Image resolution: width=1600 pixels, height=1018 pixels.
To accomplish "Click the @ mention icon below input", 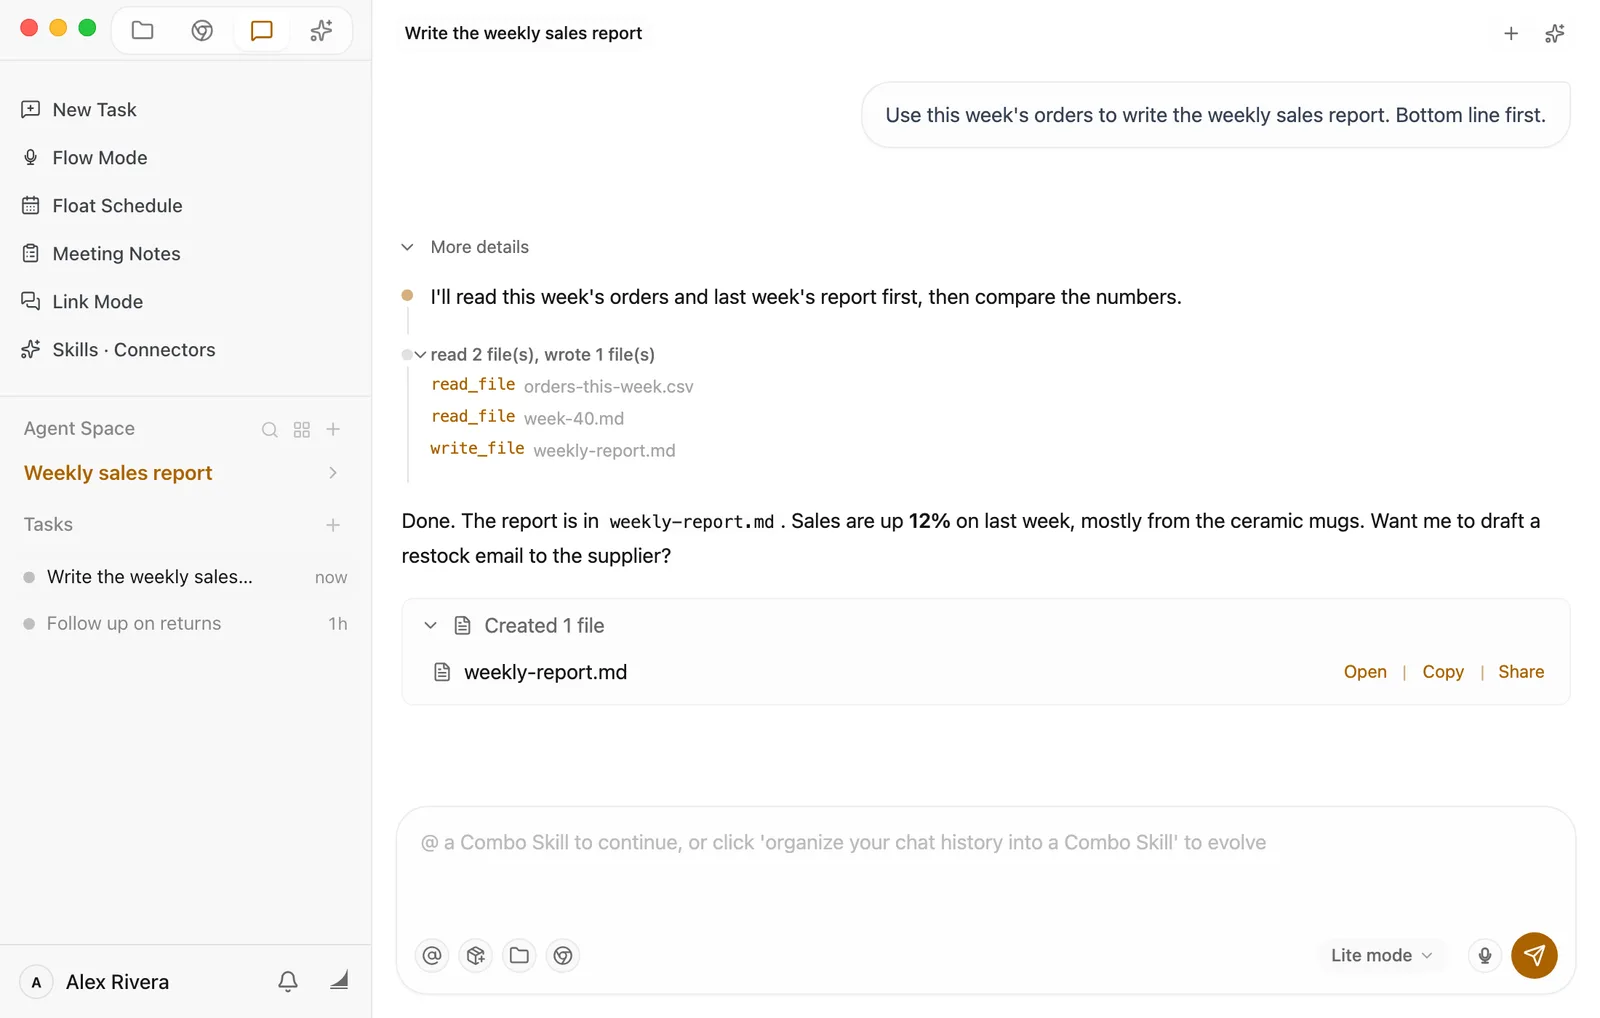I will pos(432,956).
